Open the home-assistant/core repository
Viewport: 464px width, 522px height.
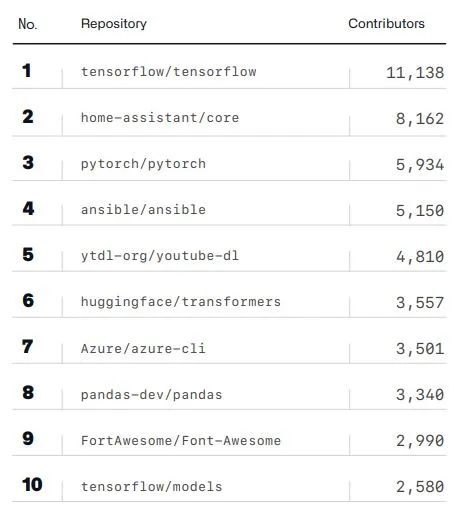[160, 118]
